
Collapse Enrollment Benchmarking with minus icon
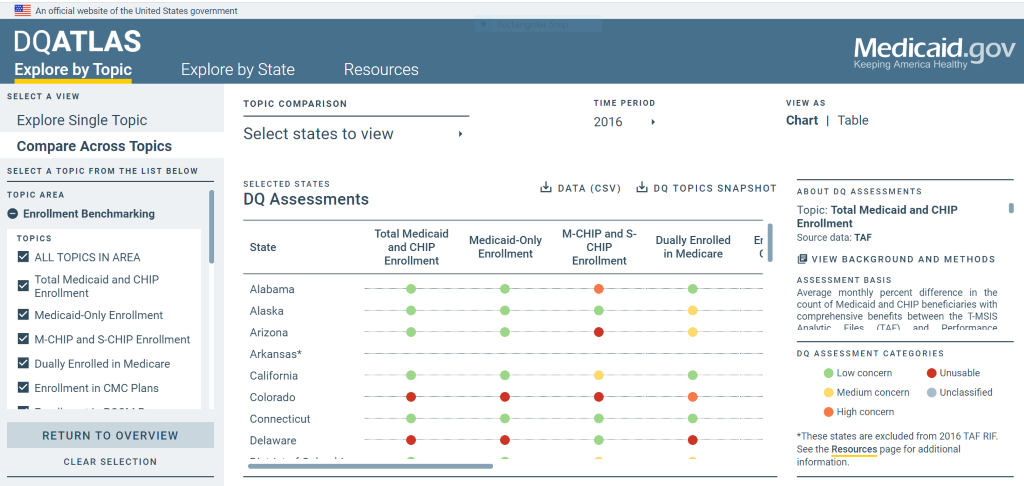point(12,214)
